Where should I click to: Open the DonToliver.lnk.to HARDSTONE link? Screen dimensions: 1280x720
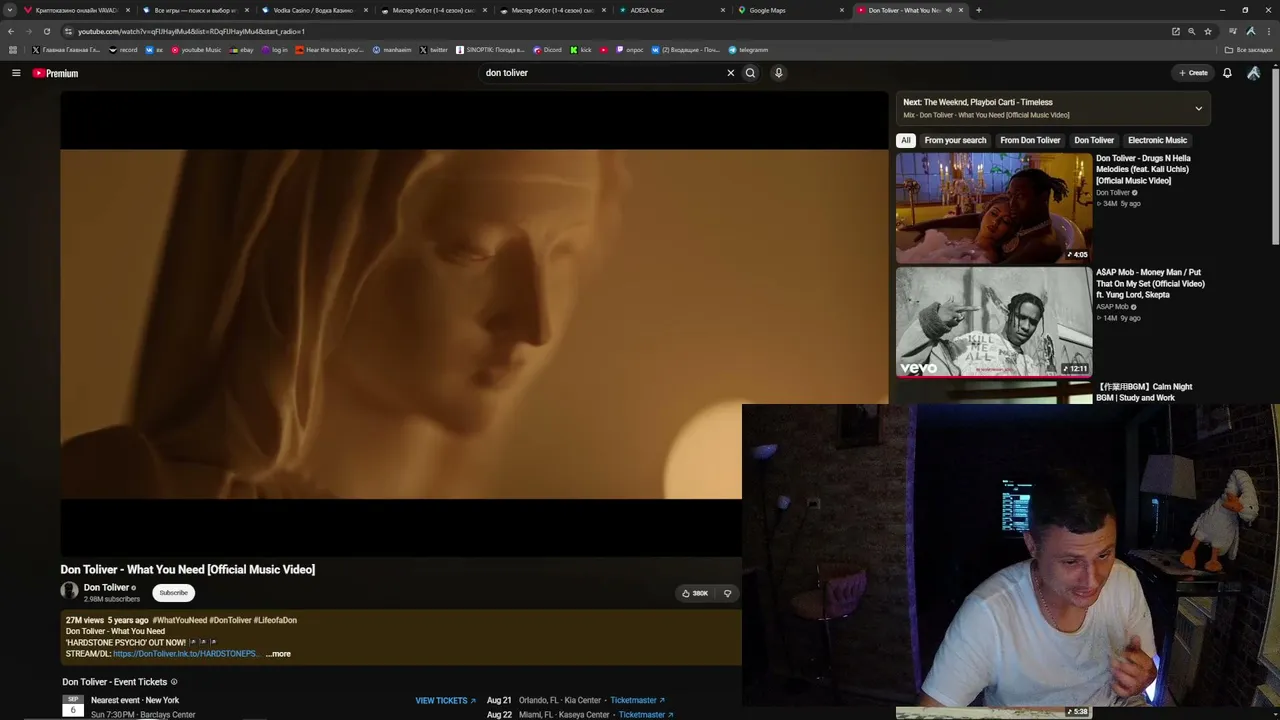coord(185,654)
